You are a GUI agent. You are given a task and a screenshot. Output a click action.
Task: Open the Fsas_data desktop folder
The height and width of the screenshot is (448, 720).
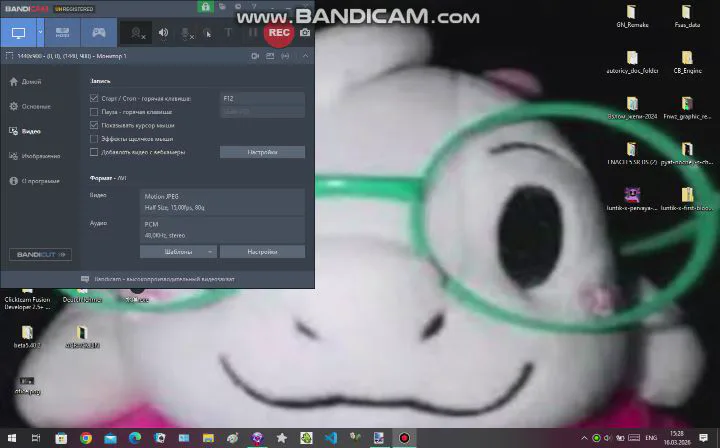click(x=687, y=16)
